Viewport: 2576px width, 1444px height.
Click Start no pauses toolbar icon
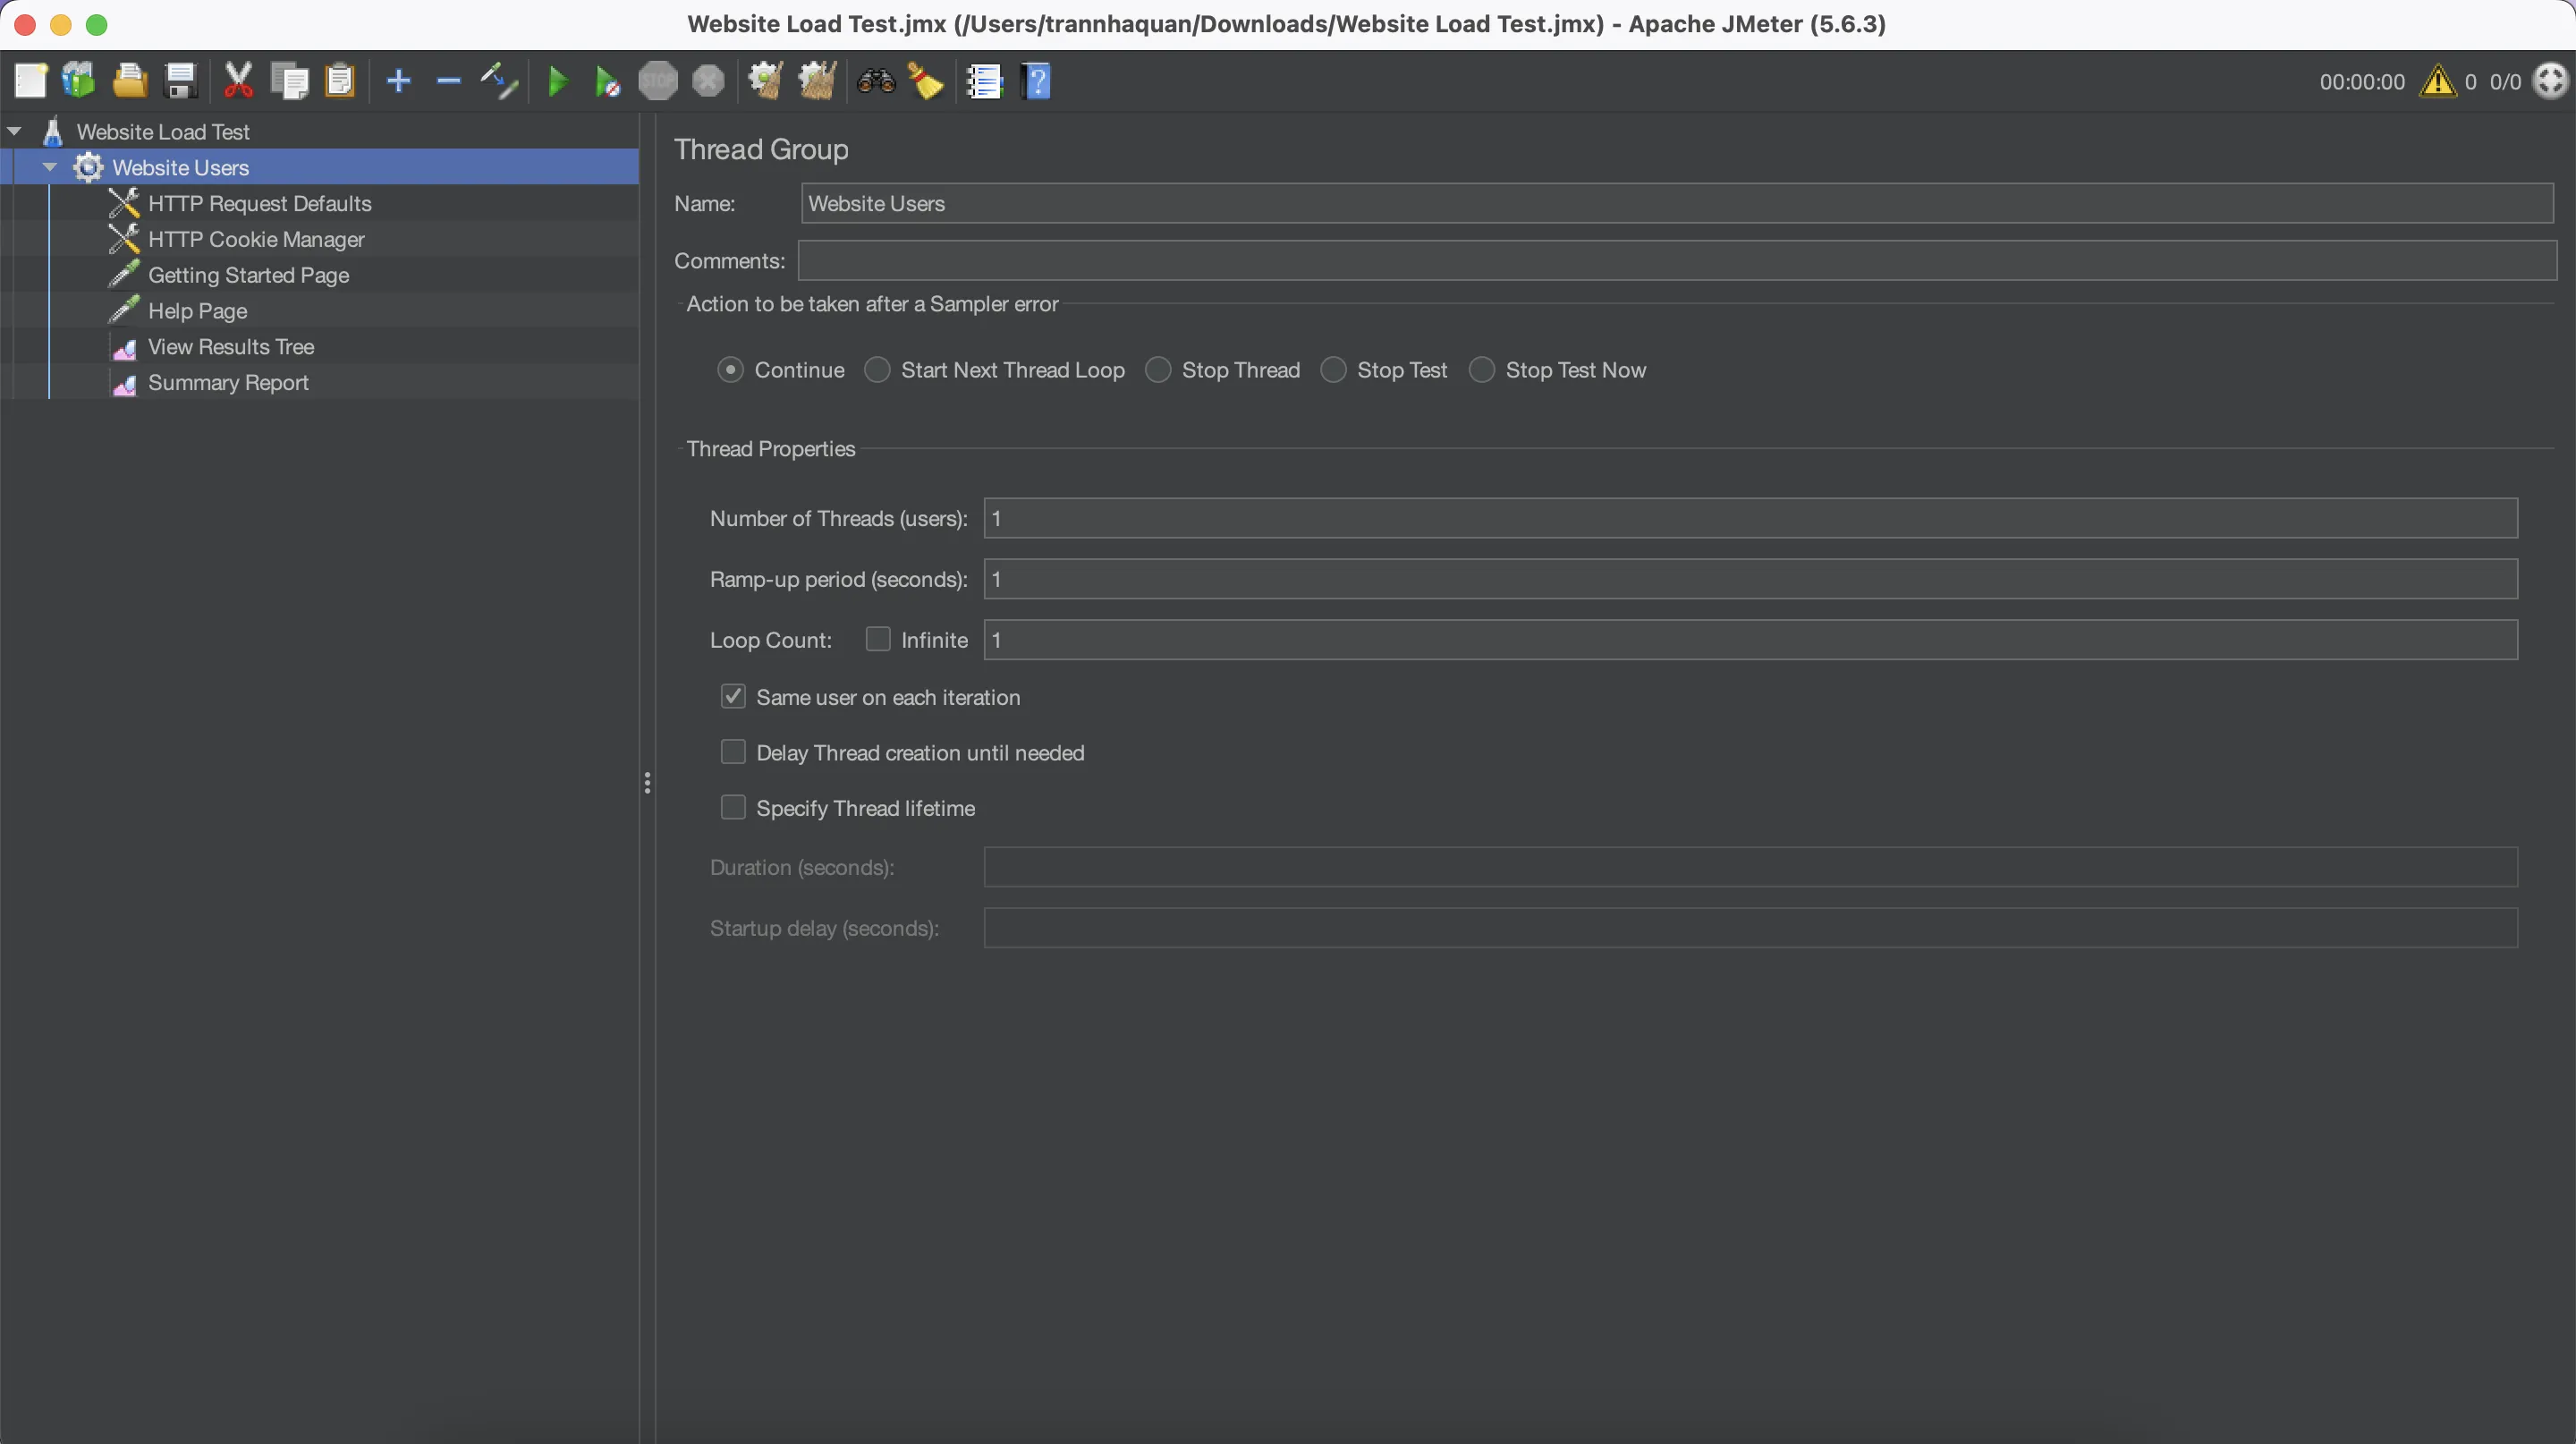coord(607,82)
